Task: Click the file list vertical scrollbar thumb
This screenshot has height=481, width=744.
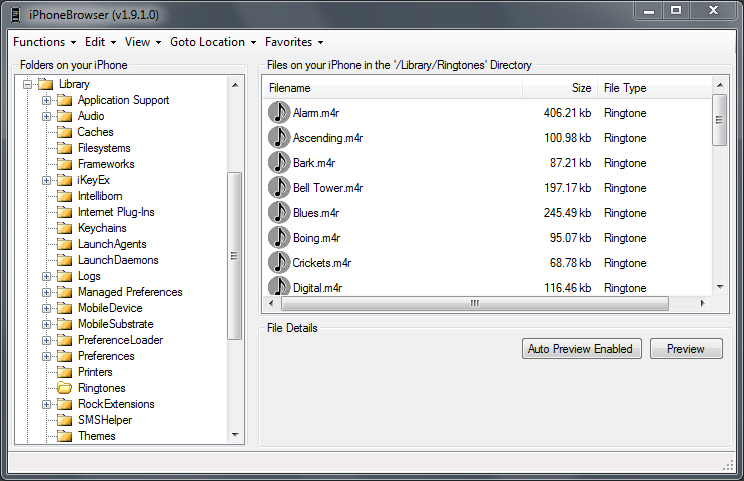Action: [720, 120]
